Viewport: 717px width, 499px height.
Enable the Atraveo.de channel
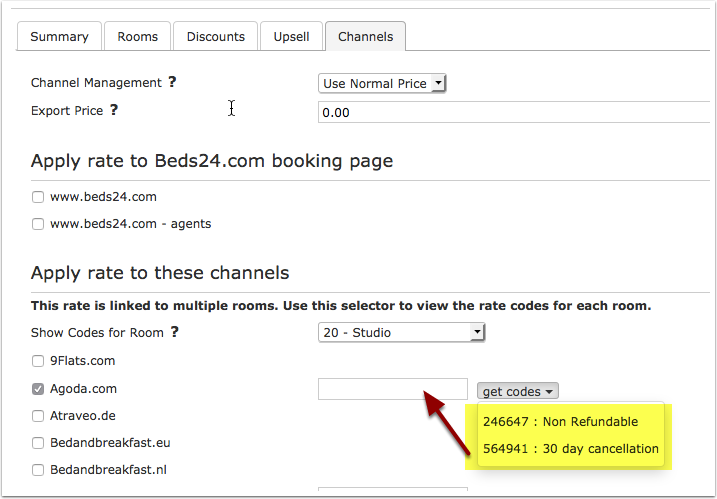click(x=38, y=416)
